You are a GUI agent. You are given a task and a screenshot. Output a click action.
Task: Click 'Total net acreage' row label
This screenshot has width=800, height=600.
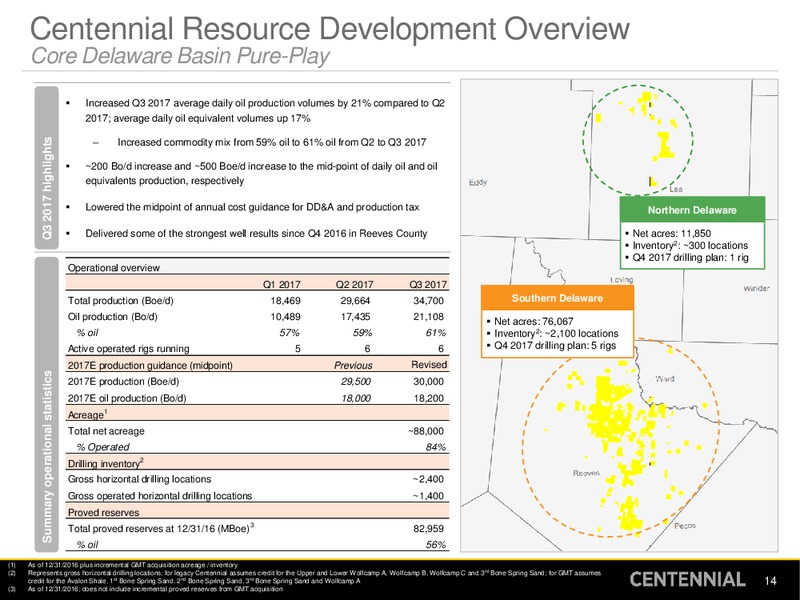tap(106, 431)
